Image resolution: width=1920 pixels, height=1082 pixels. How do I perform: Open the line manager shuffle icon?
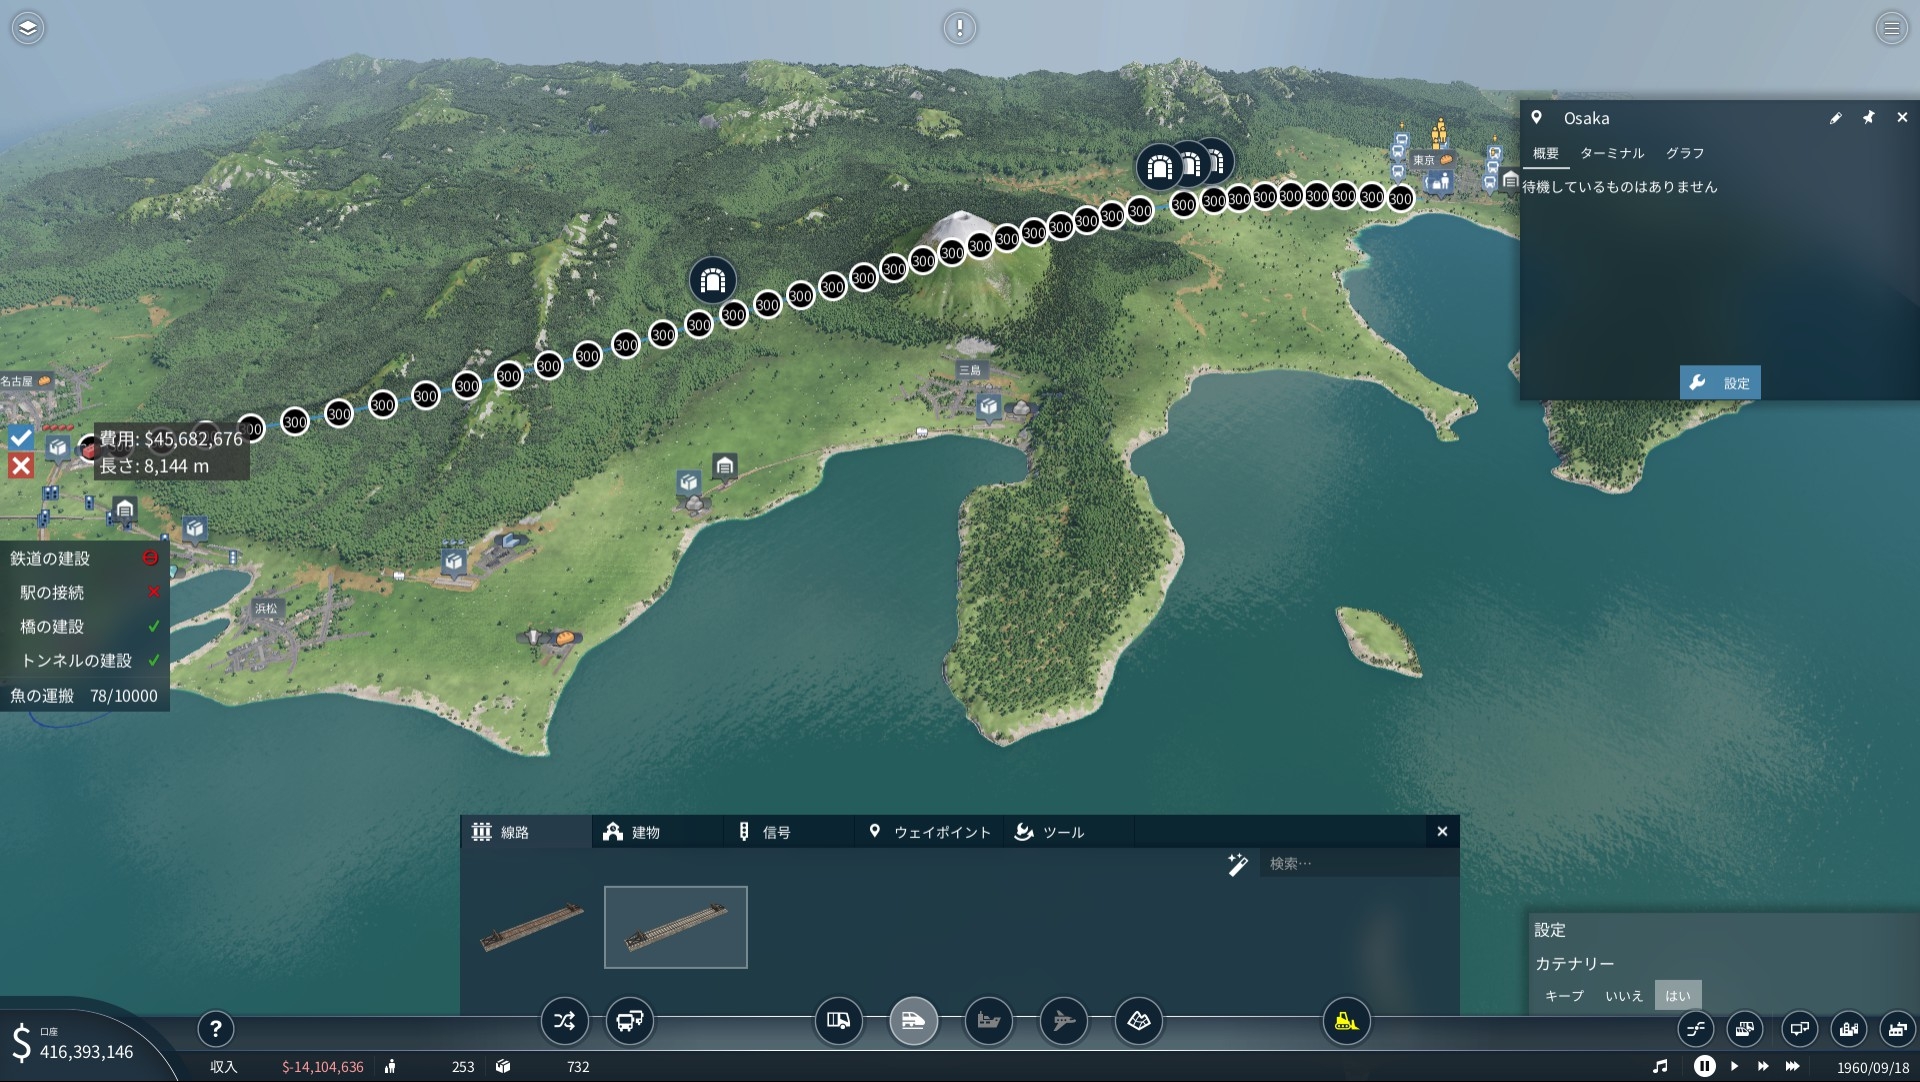pos(564,1021)
